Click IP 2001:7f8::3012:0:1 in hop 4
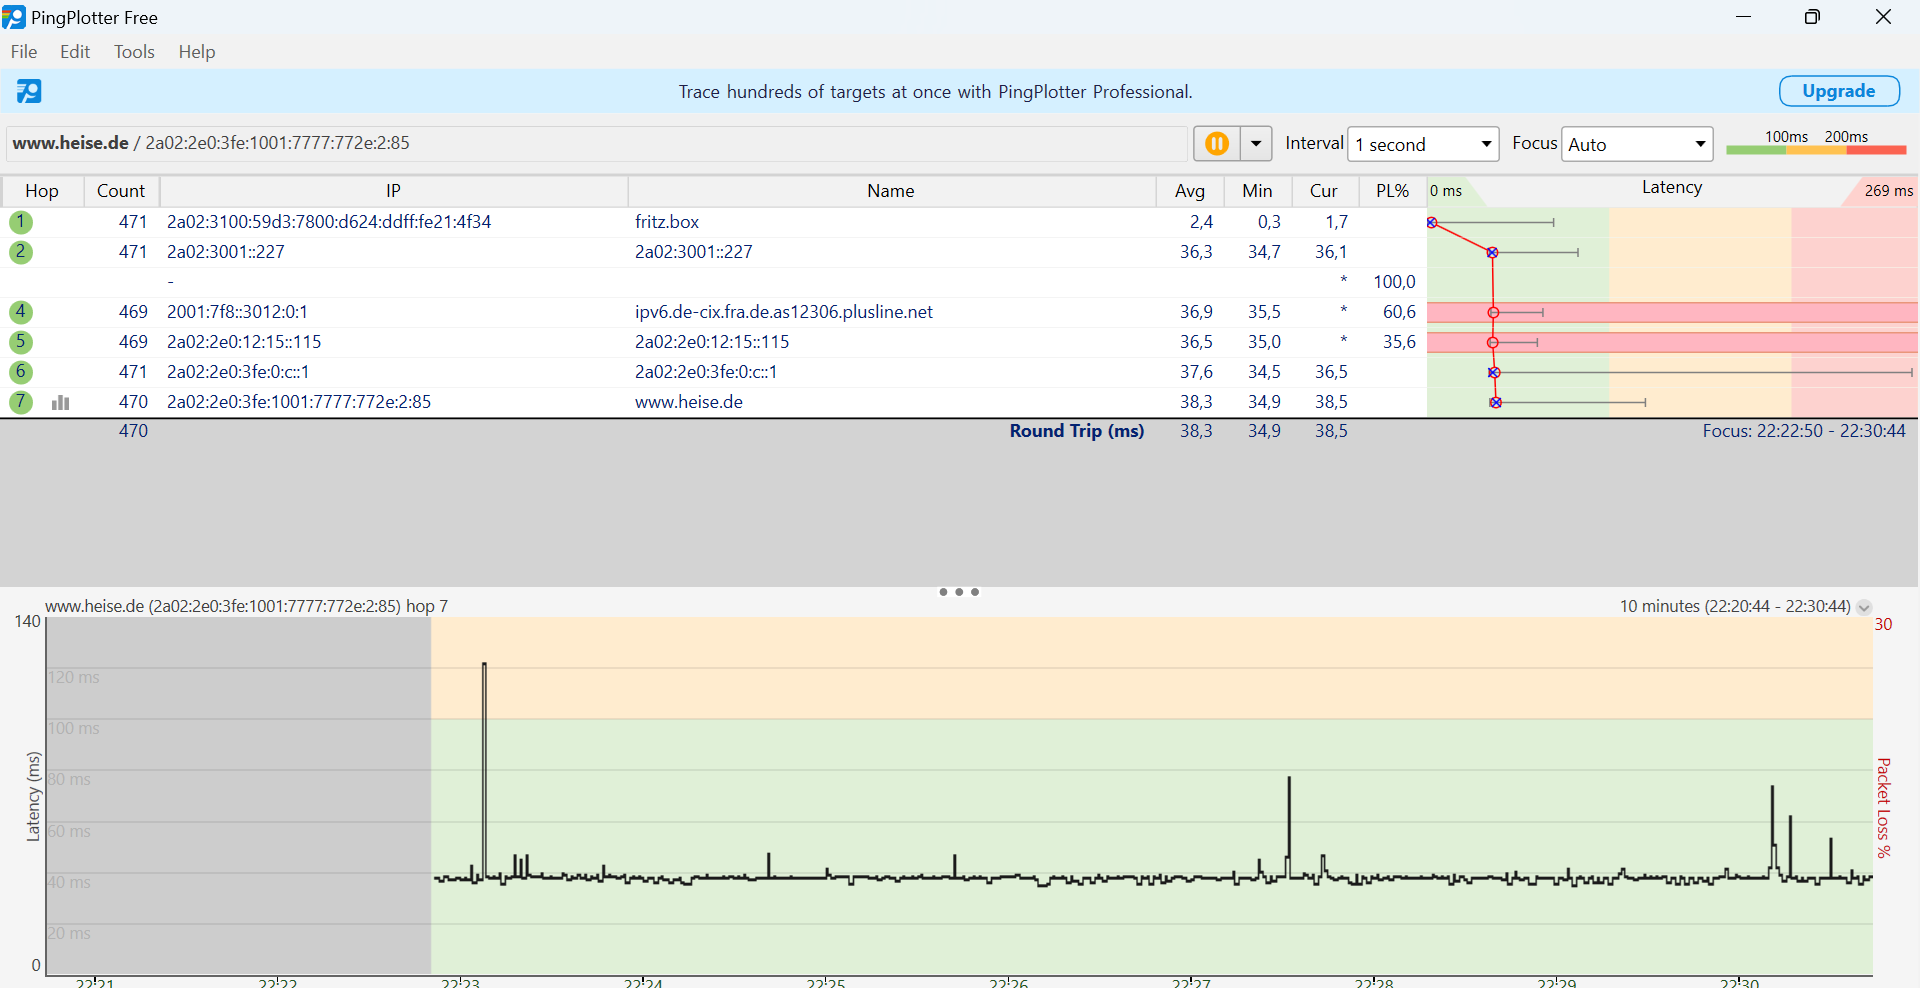1920x988 pixels. [x=237, y=312]
